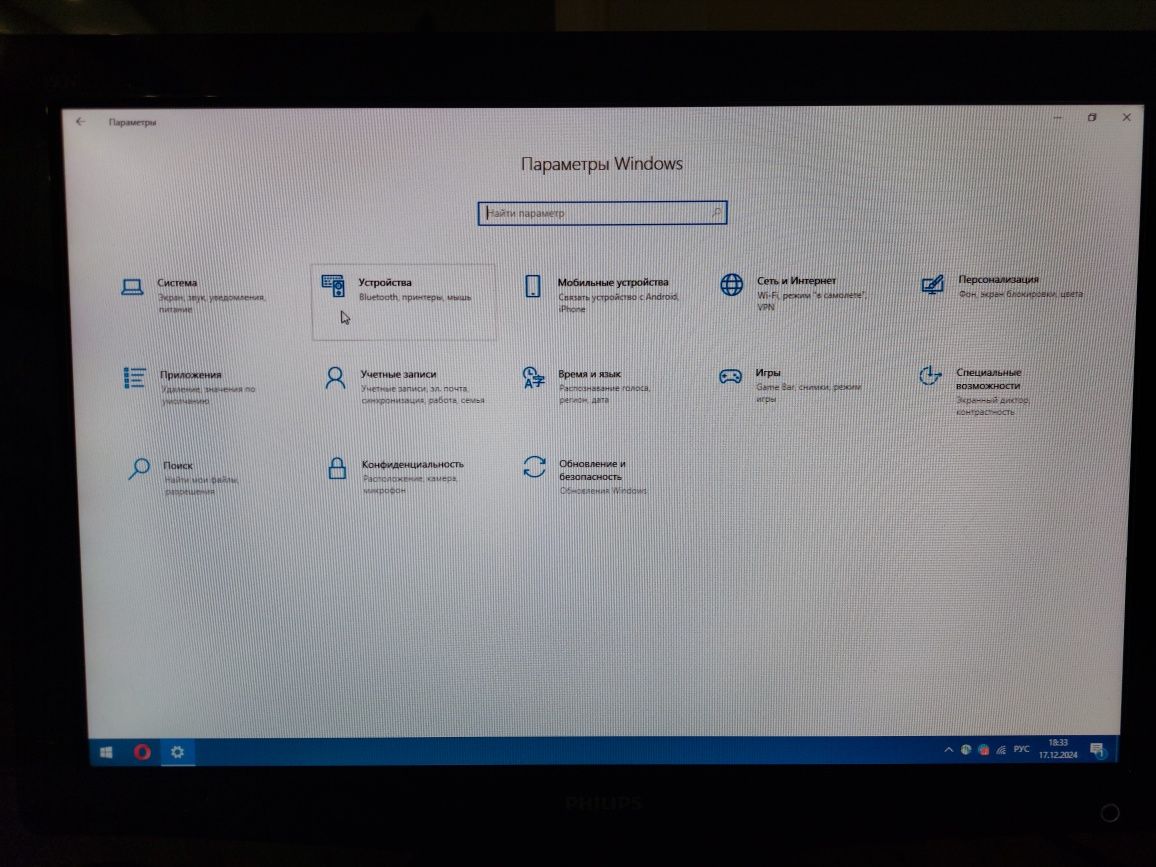The width and height of the screenshot is (1156, 867).
Task: Click the 'Специальные возможности' title text
Action: tap(988, 379)
